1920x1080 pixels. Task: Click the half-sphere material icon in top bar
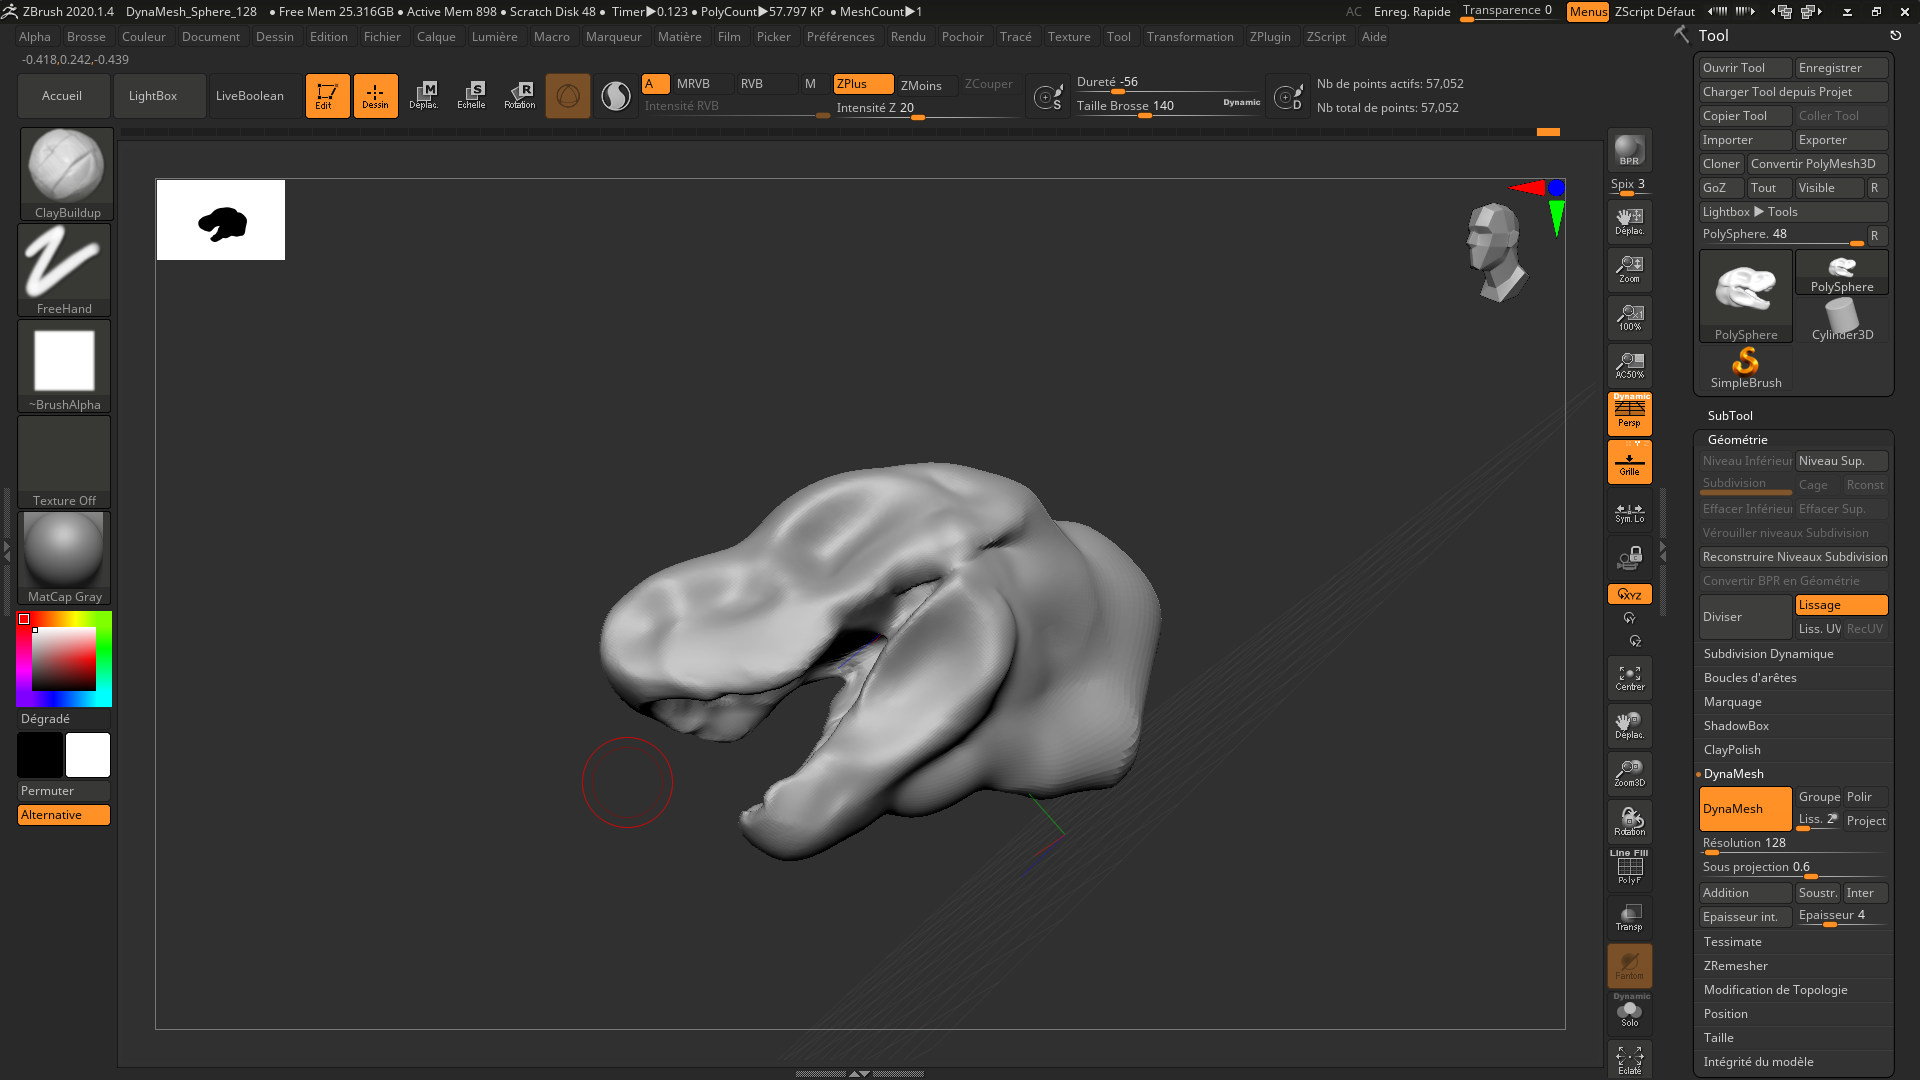pos(615,96)
